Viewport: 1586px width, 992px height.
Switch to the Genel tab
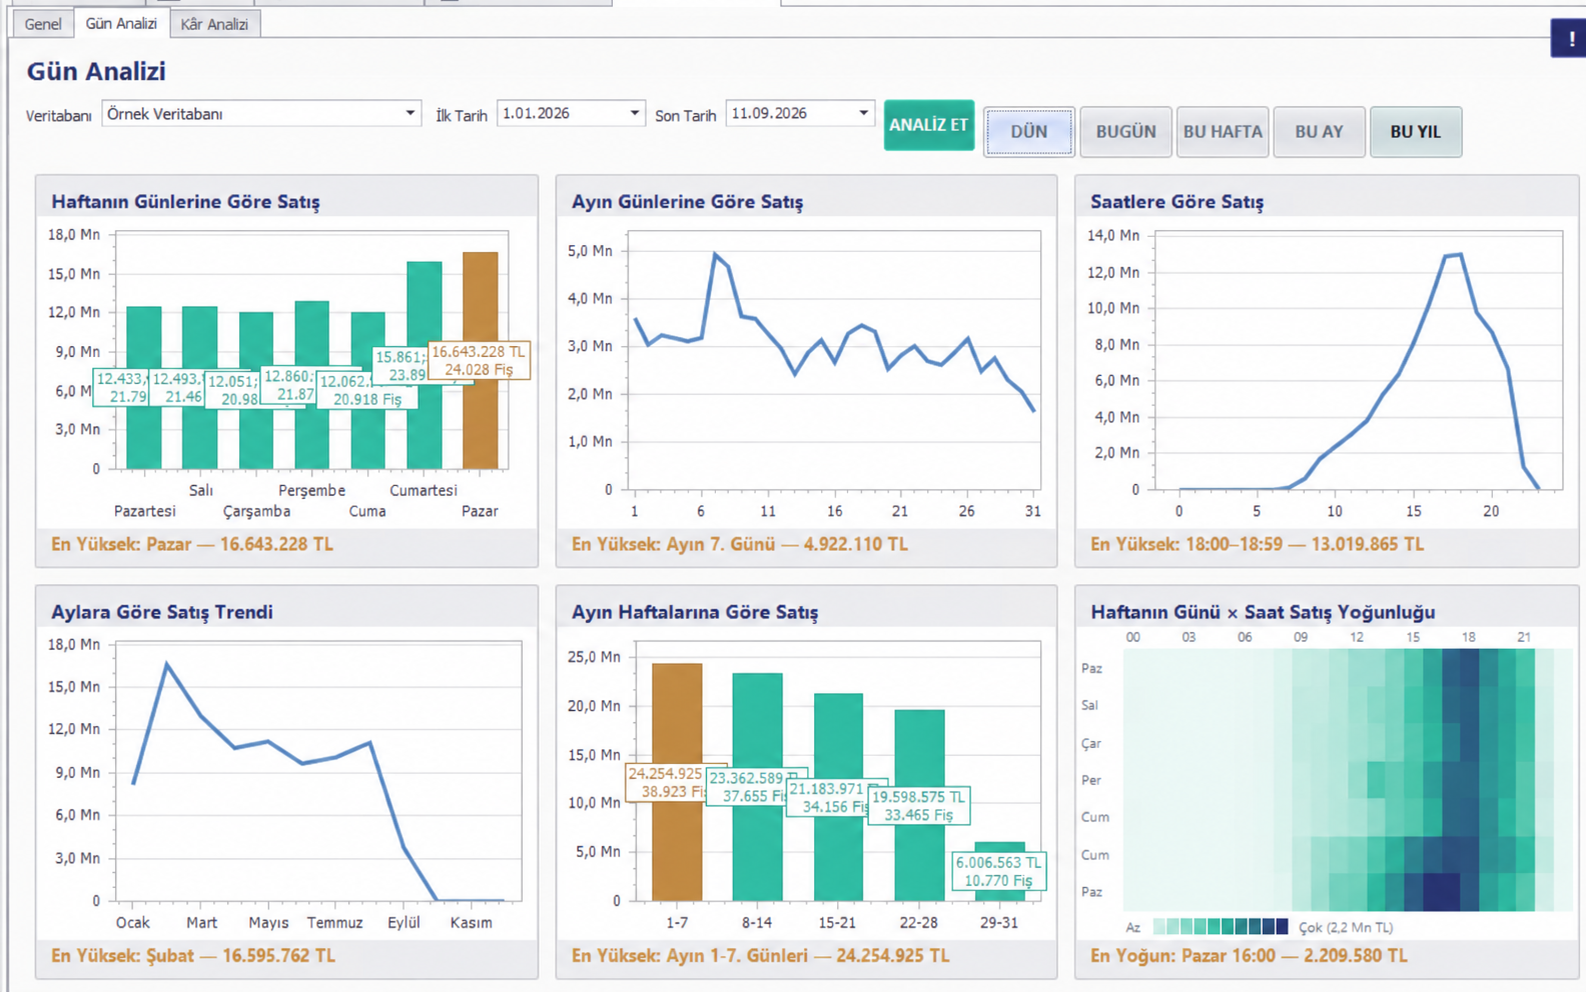(43, 24)
